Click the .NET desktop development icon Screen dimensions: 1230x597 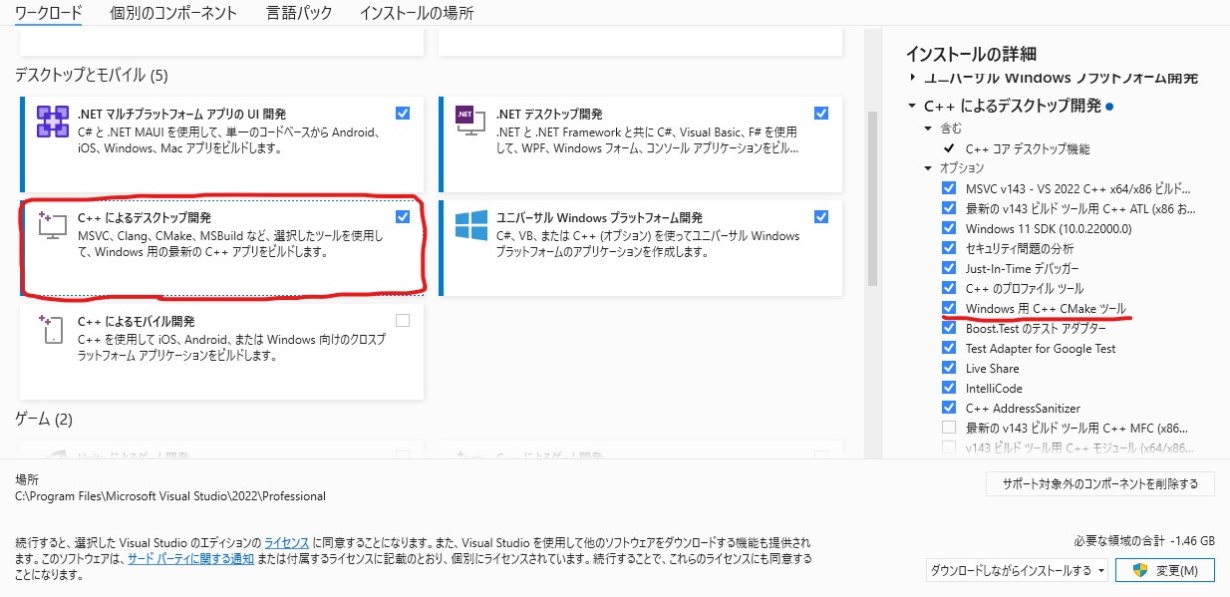[x=471, y=119]
